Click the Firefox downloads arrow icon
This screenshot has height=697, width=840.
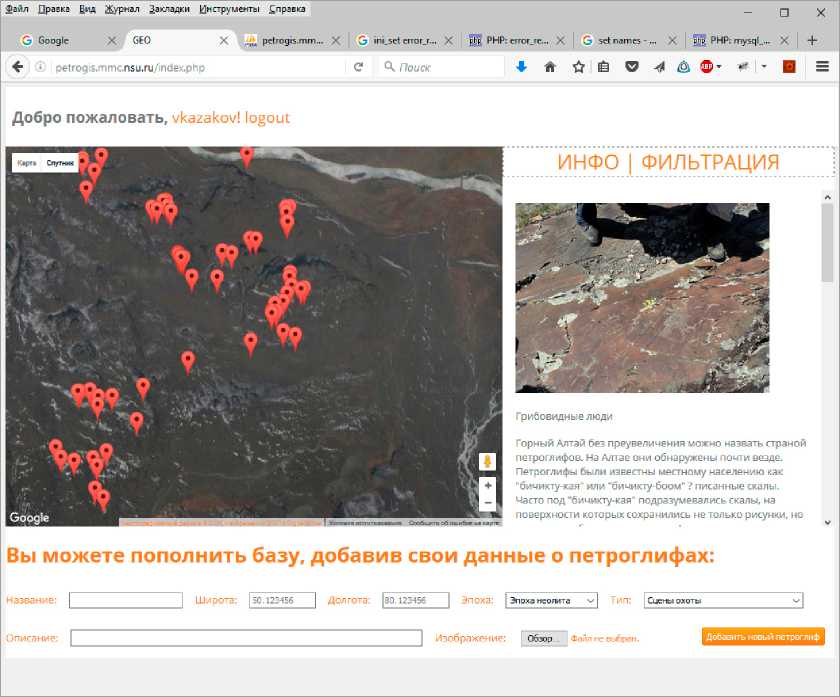(x=521, y=67)
